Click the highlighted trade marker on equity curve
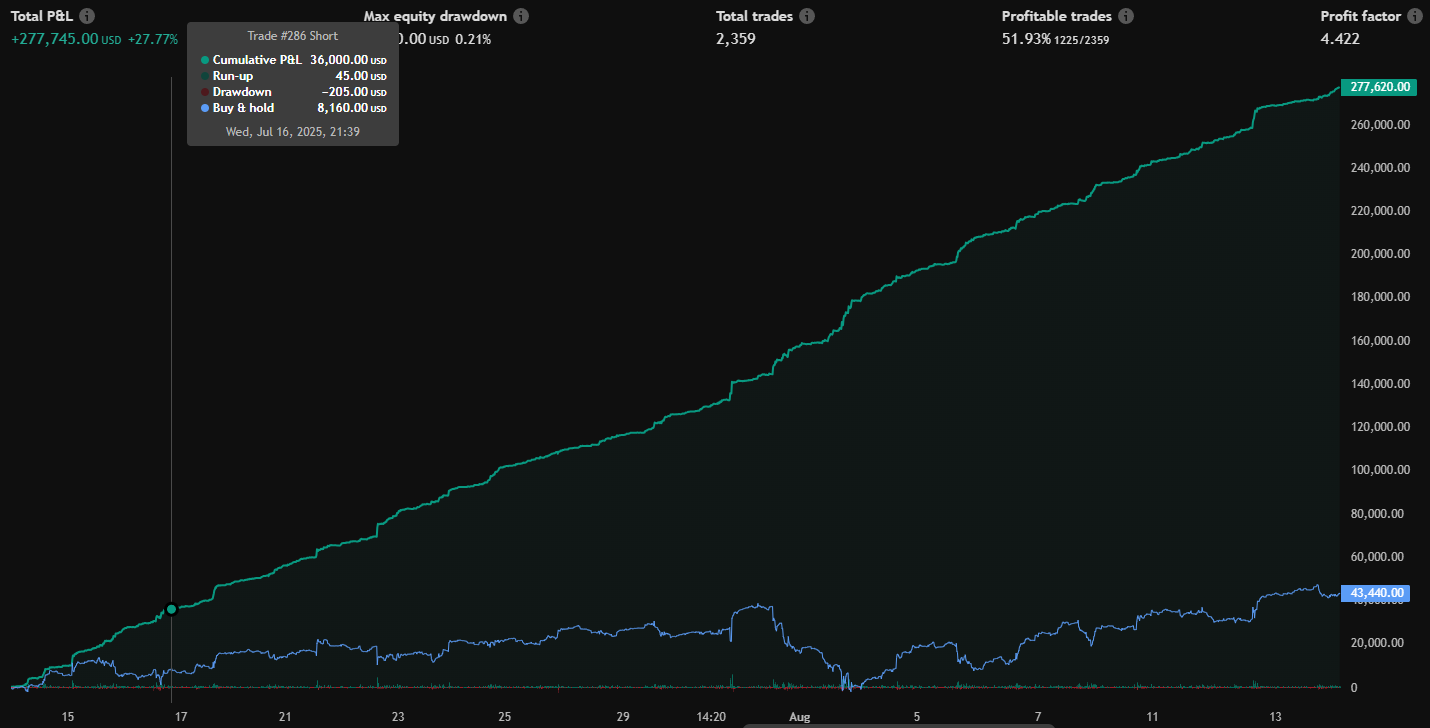 [x=171, y=609]
